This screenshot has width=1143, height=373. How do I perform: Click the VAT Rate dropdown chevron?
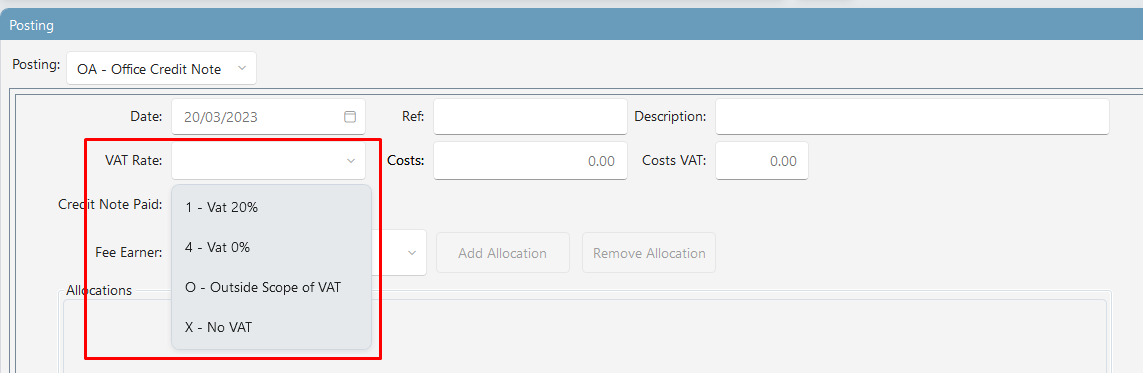click(351, 160)
